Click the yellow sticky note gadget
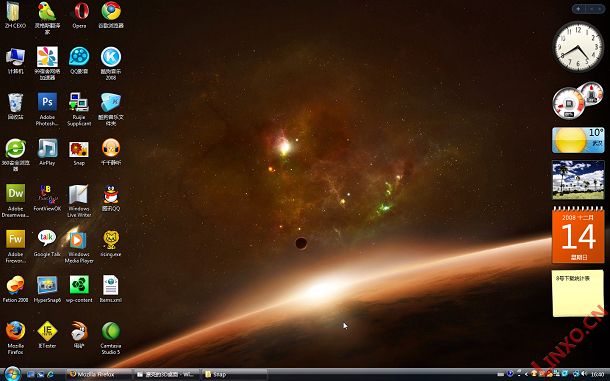This screenshot has width=610, height=381. (x=578, y=294)
